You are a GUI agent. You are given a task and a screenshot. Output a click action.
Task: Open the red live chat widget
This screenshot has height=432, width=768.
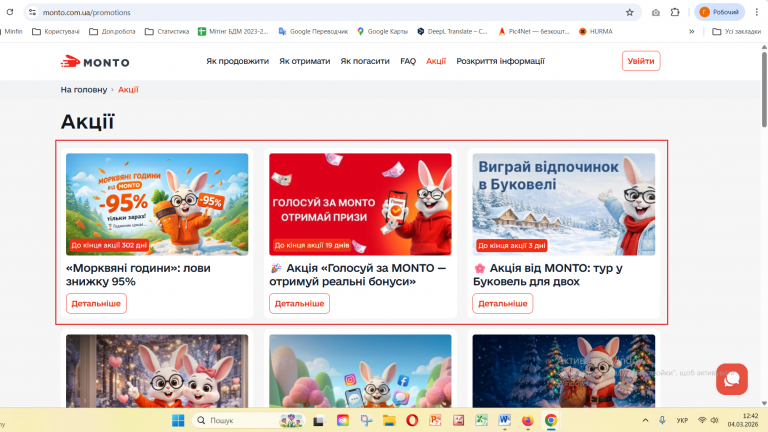pos(732,379)
